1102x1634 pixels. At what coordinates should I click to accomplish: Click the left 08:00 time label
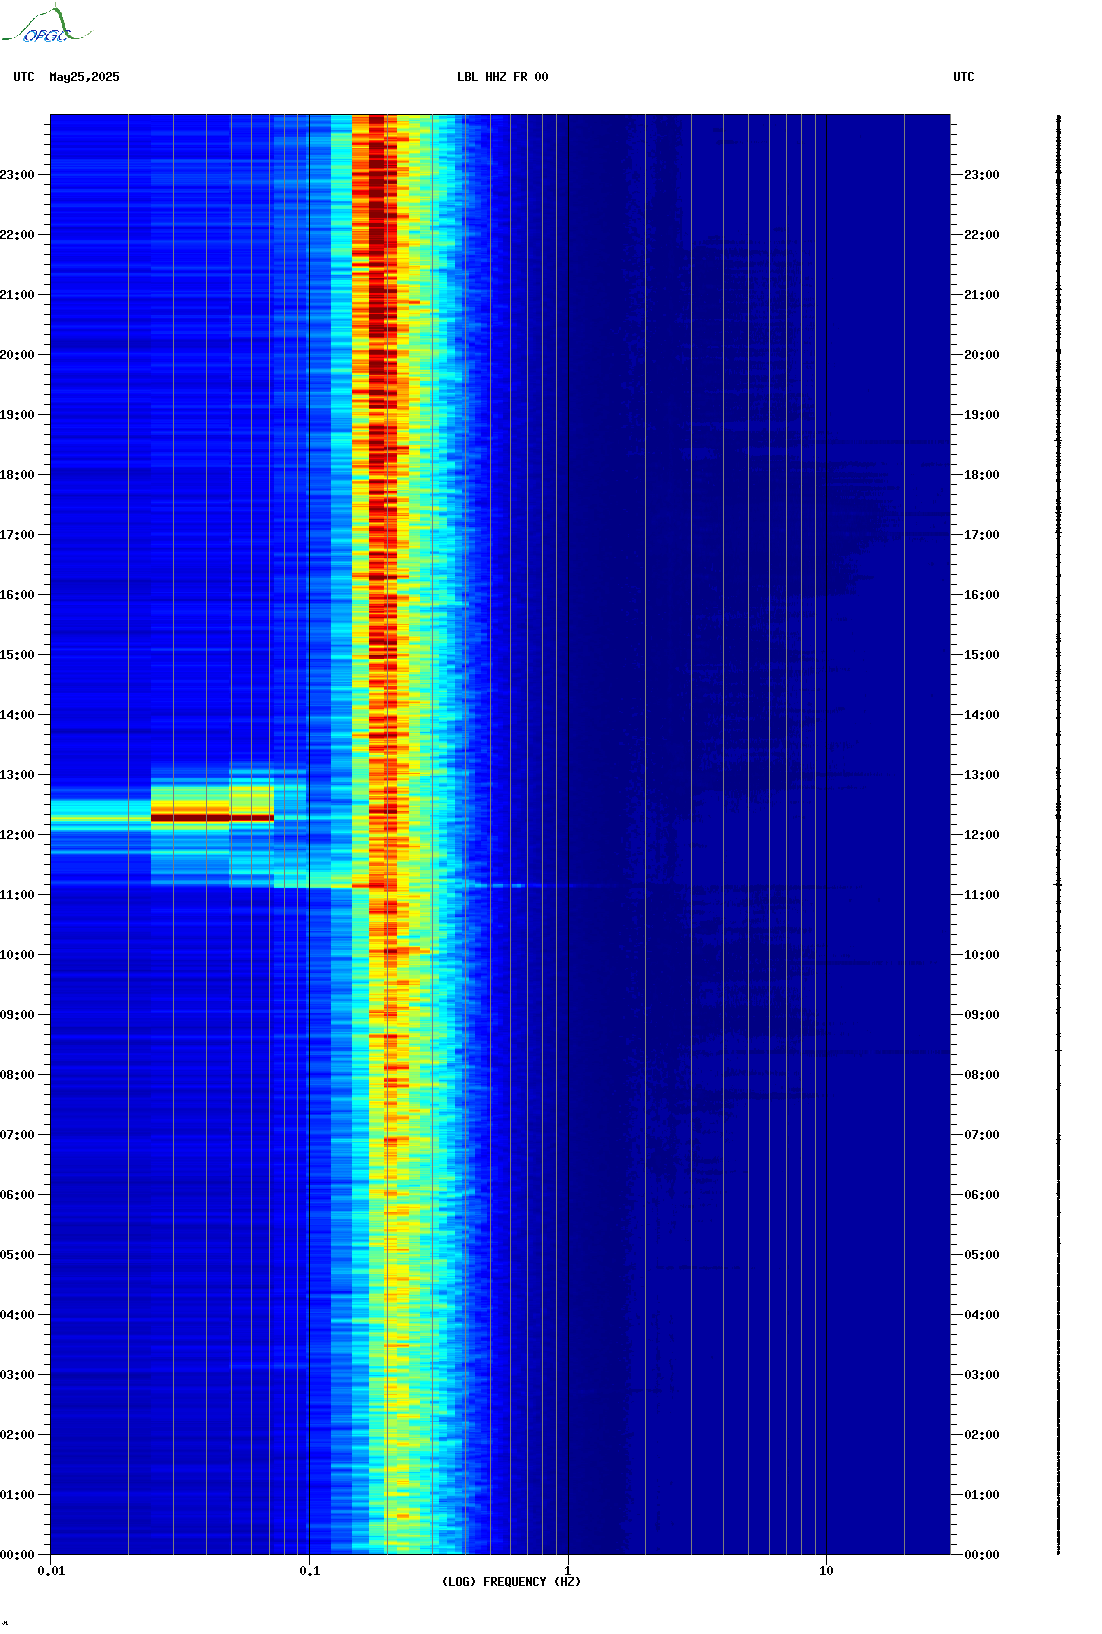17,1075
